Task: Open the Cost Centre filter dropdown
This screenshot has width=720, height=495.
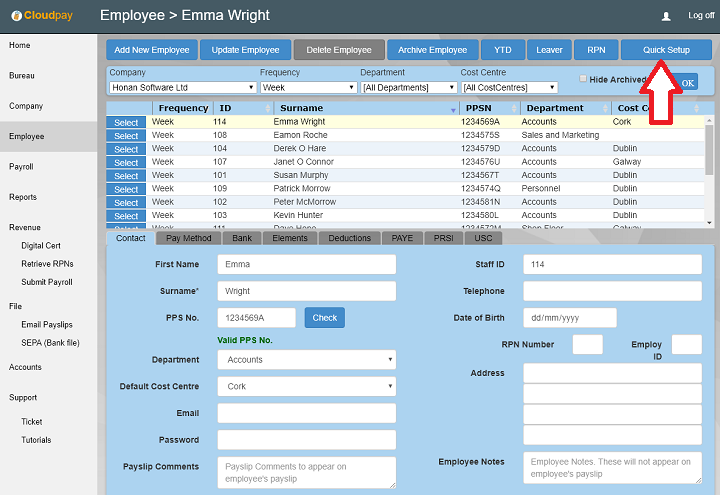Action: click(509, 88)
